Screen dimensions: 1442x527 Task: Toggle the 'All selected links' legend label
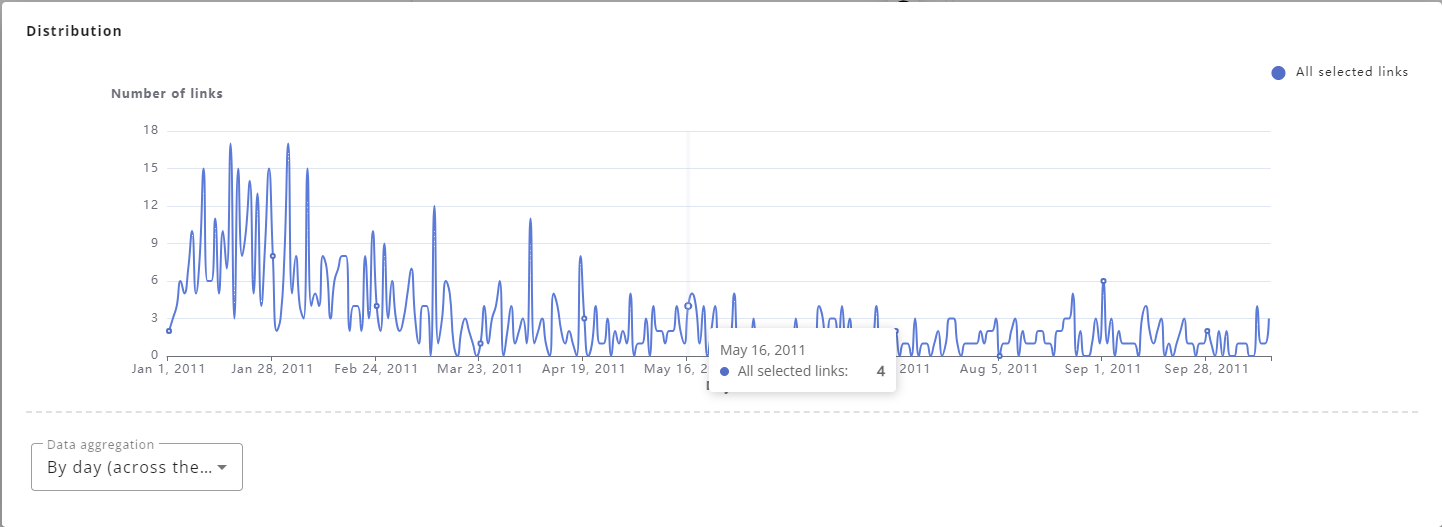point(1352,72)
